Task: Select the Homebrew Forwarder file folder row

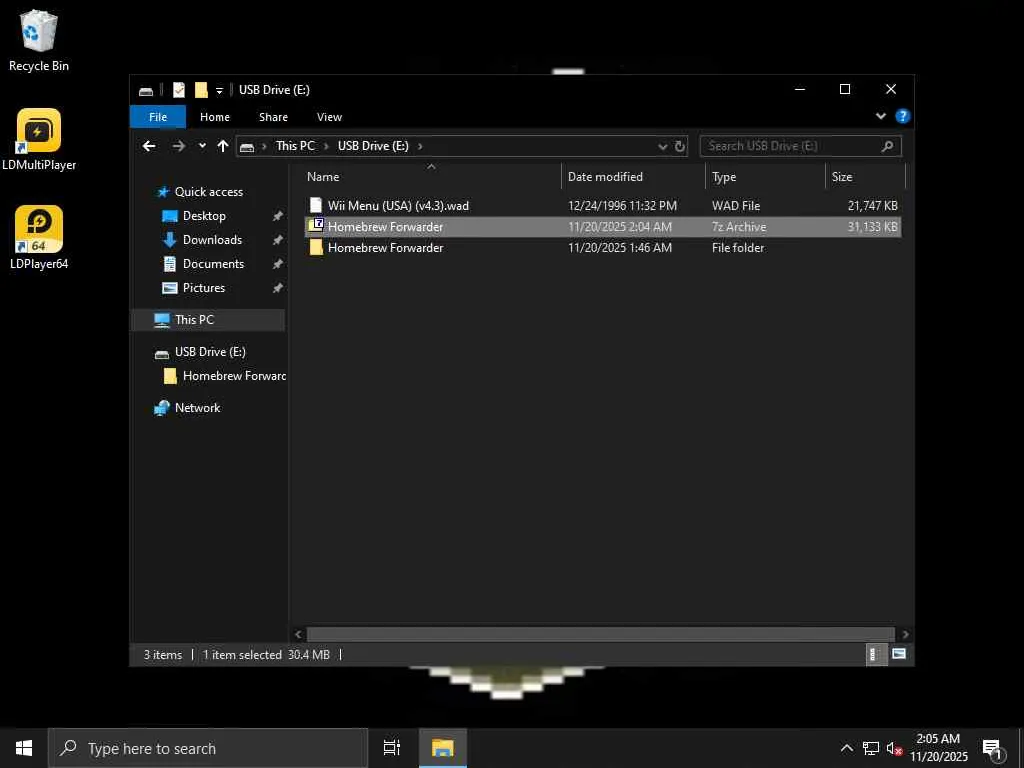Action: tap(602, 248)
